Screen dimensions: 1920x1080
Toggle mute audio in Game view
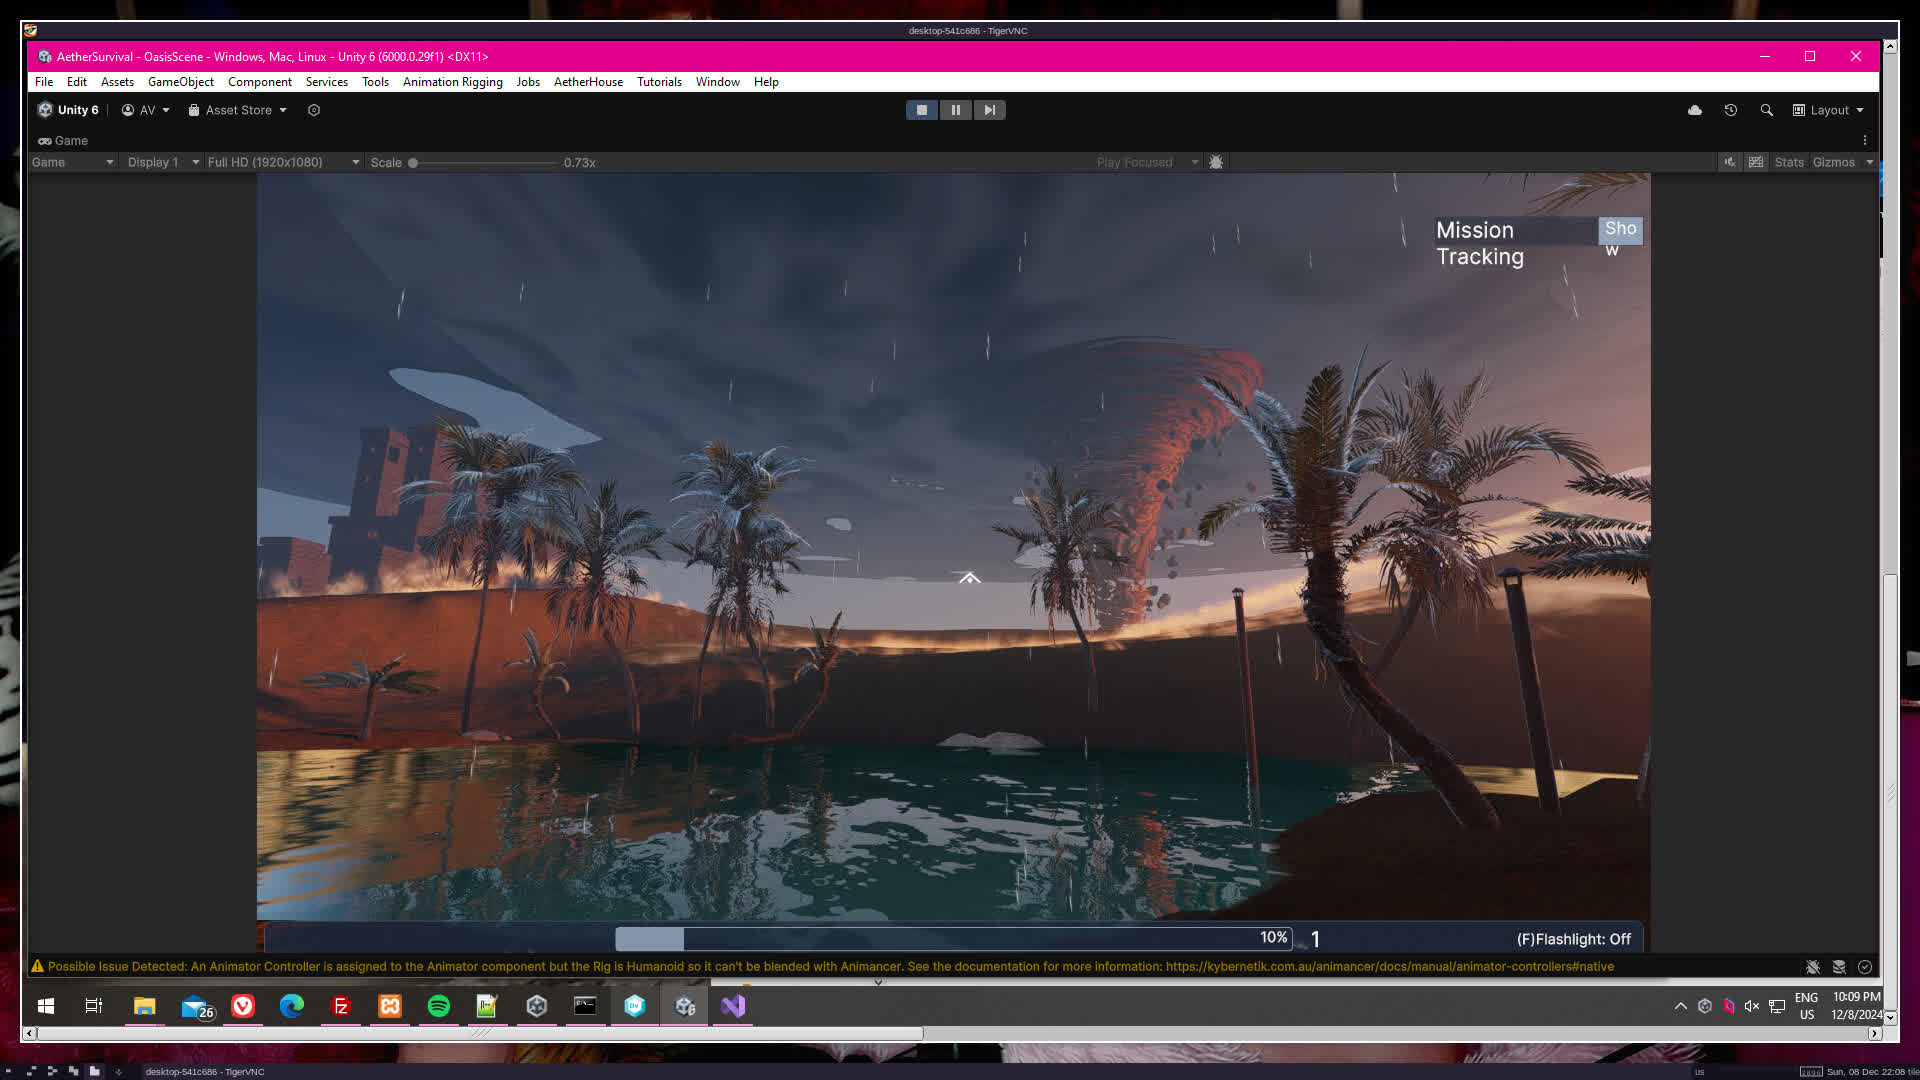[x=1730, y=162]
